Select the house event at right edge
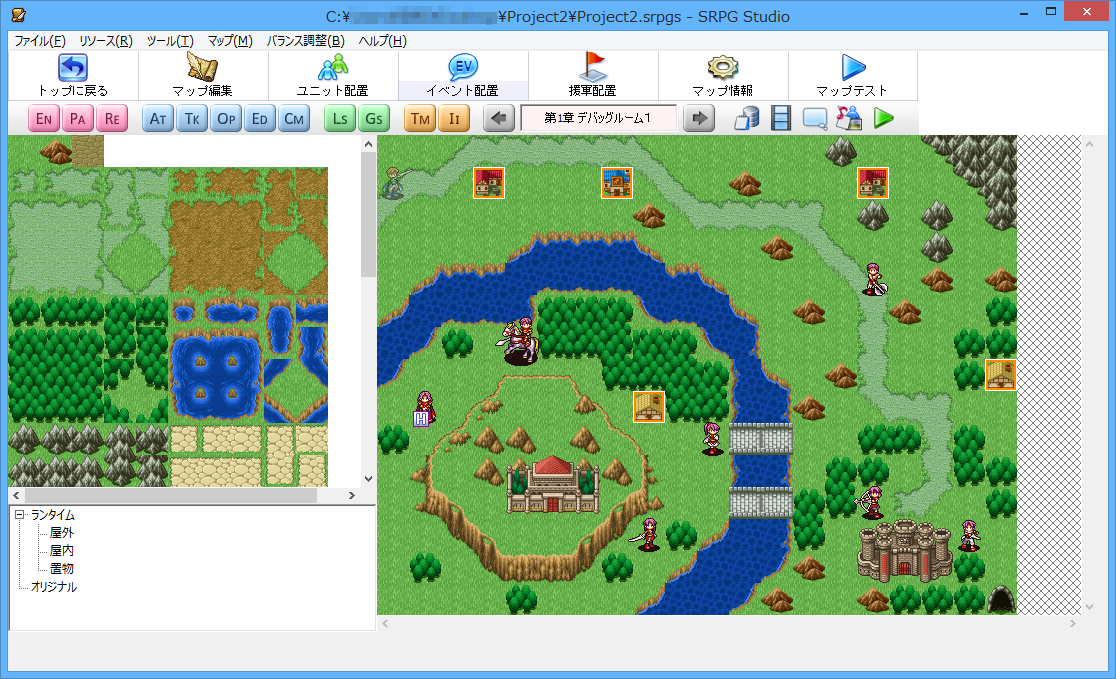This screenshot has width=1116, height=679. tap(1001, 375)
